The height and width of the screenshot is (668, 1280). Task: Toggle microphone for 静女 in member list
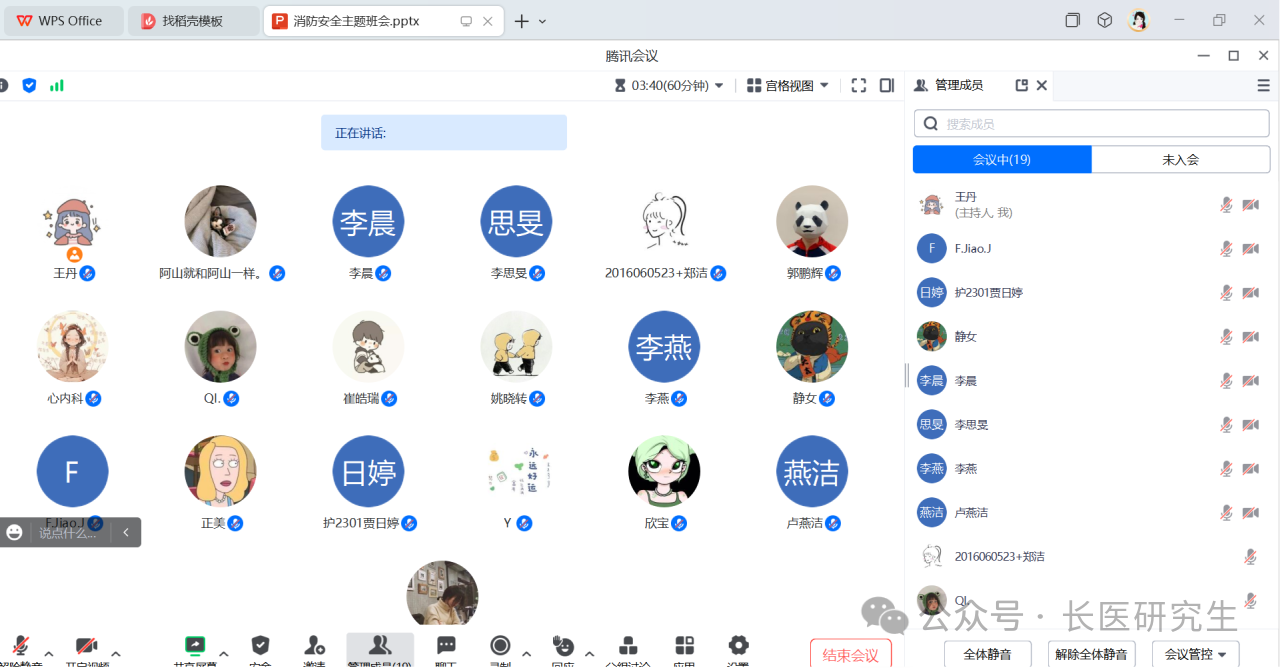coord(1226,337)
